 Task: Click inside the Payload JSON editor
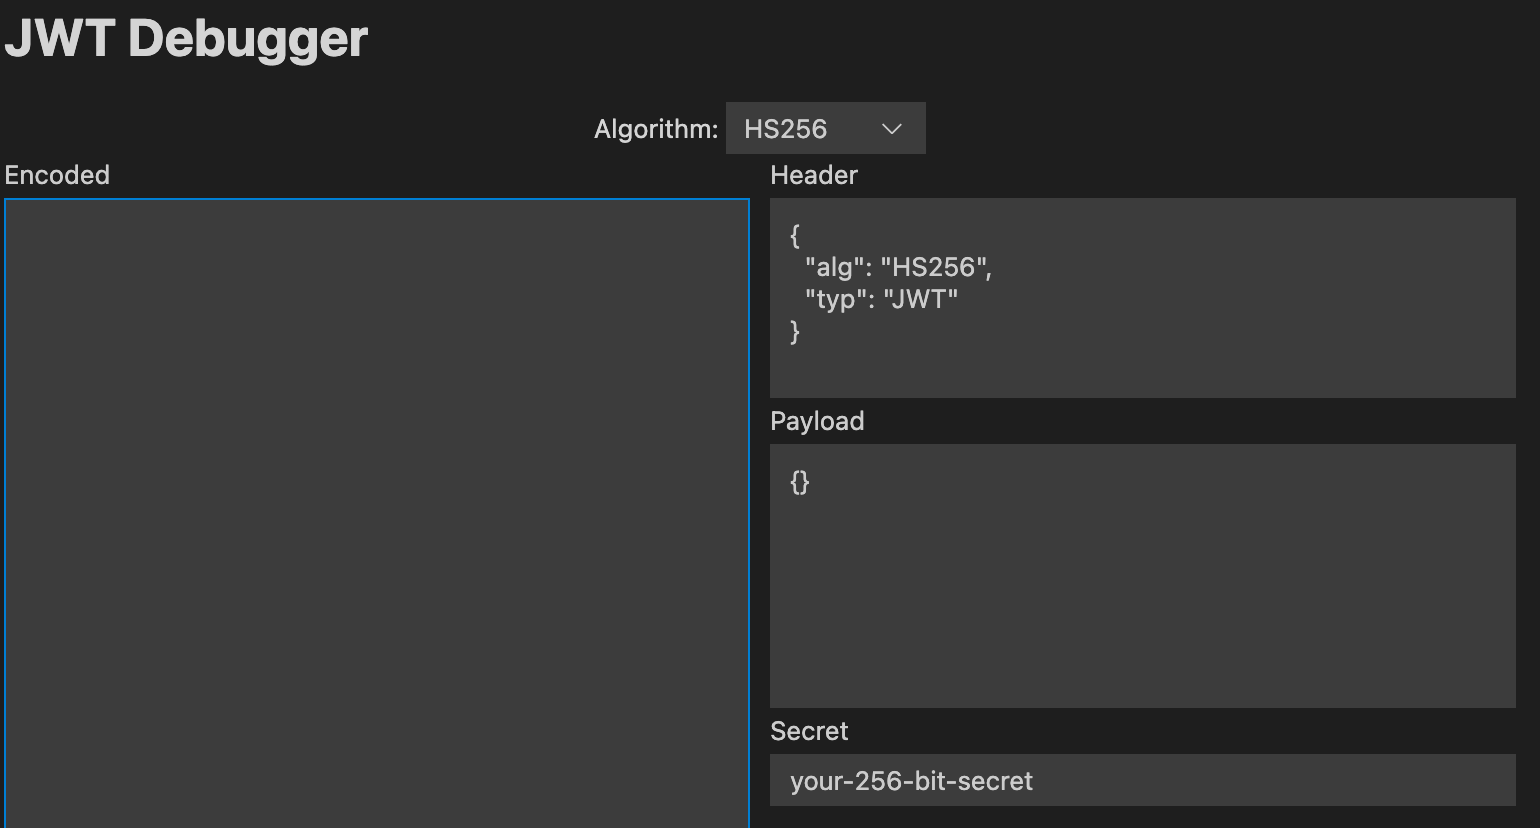[1140, 575]
